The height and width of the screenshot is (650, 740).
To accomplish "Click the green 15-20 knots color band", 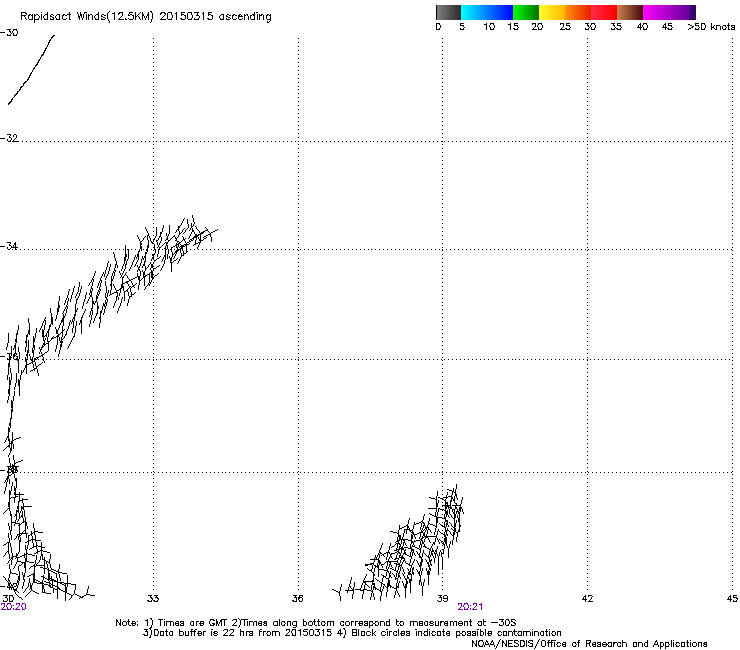I will (526, 12).
